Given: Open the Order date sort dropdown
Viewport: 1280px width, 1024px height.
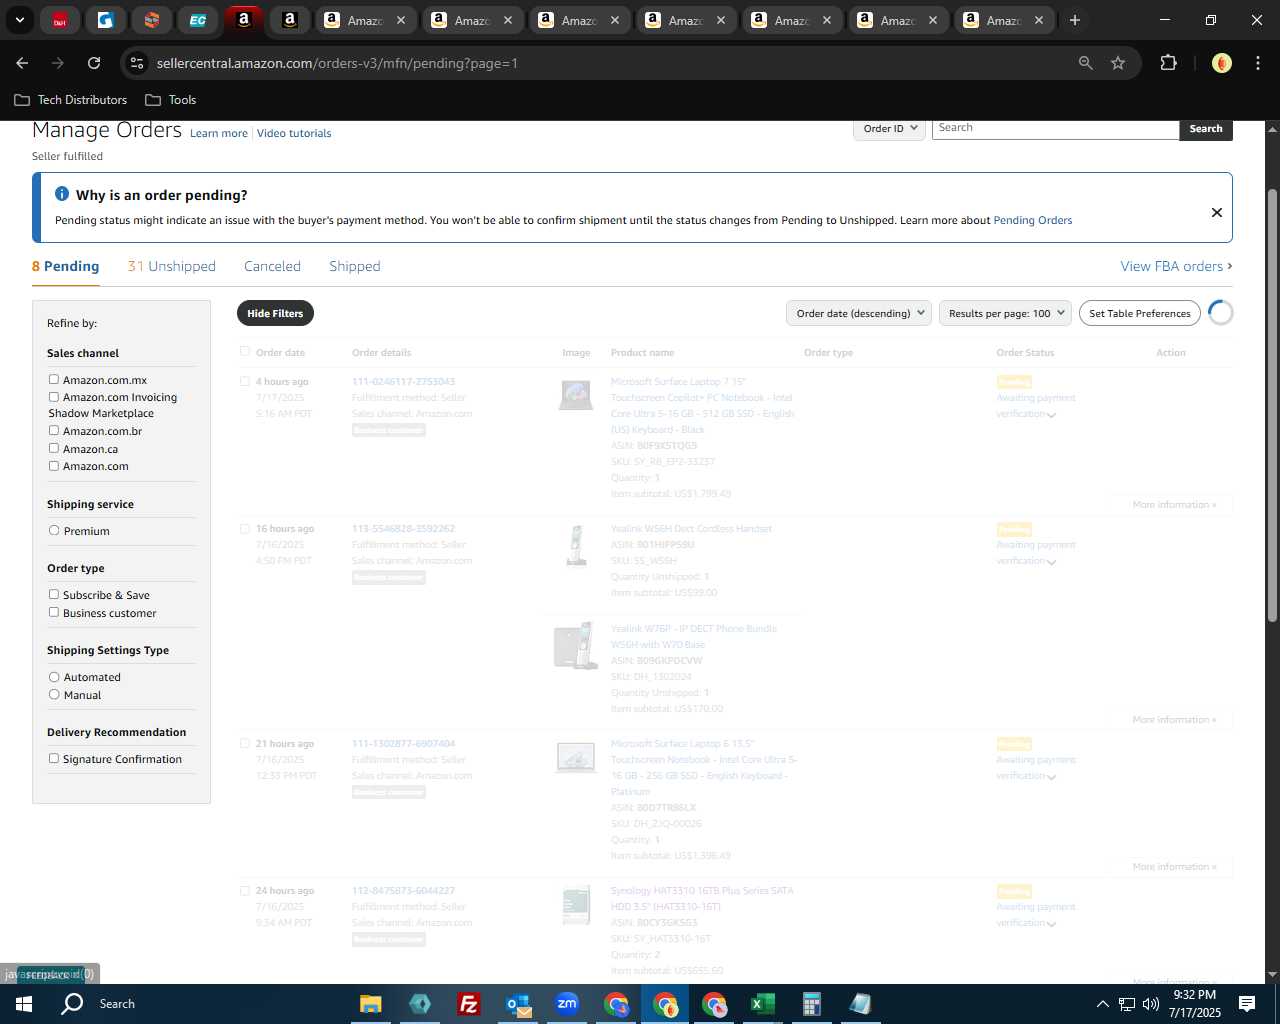Looking at the screenshot, I should [858, 313].
